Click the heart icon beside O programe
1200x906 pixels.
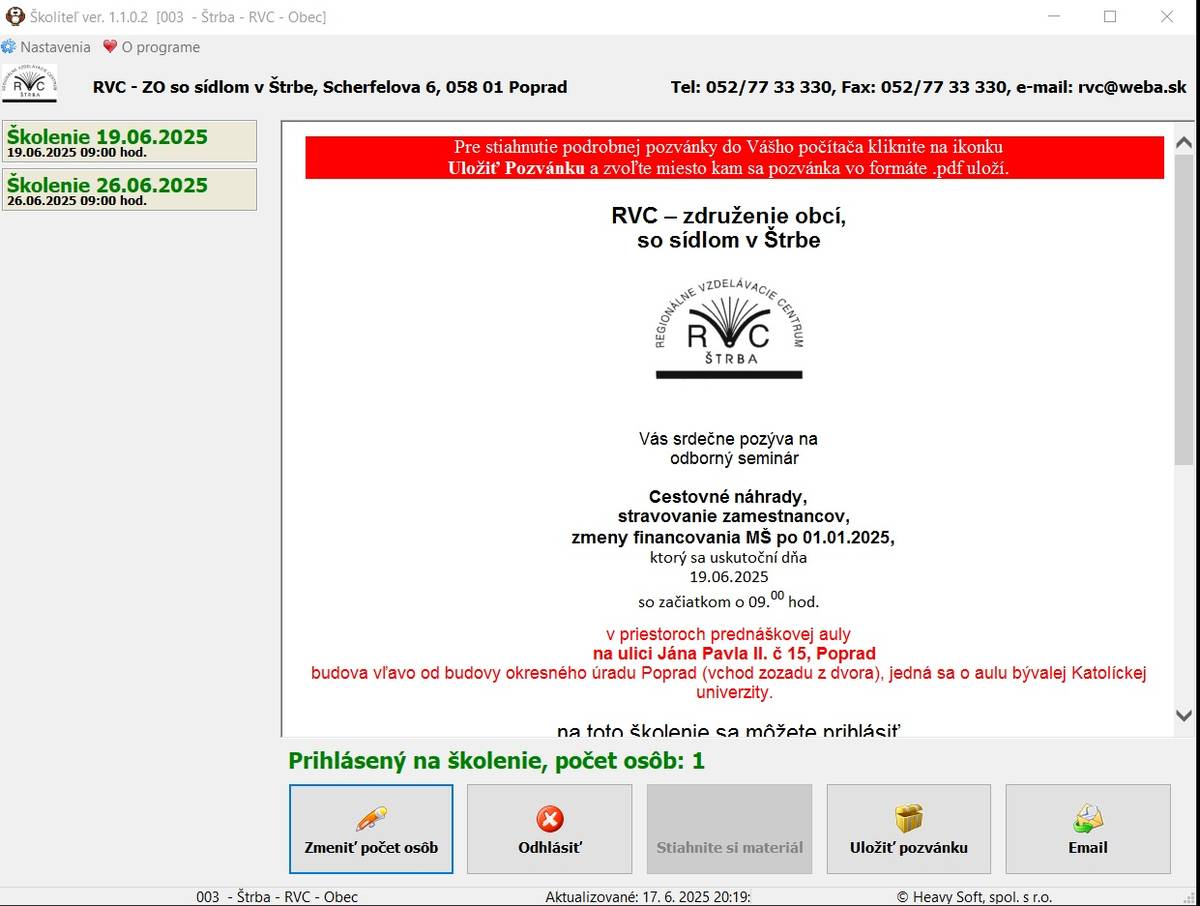point(110,47)
